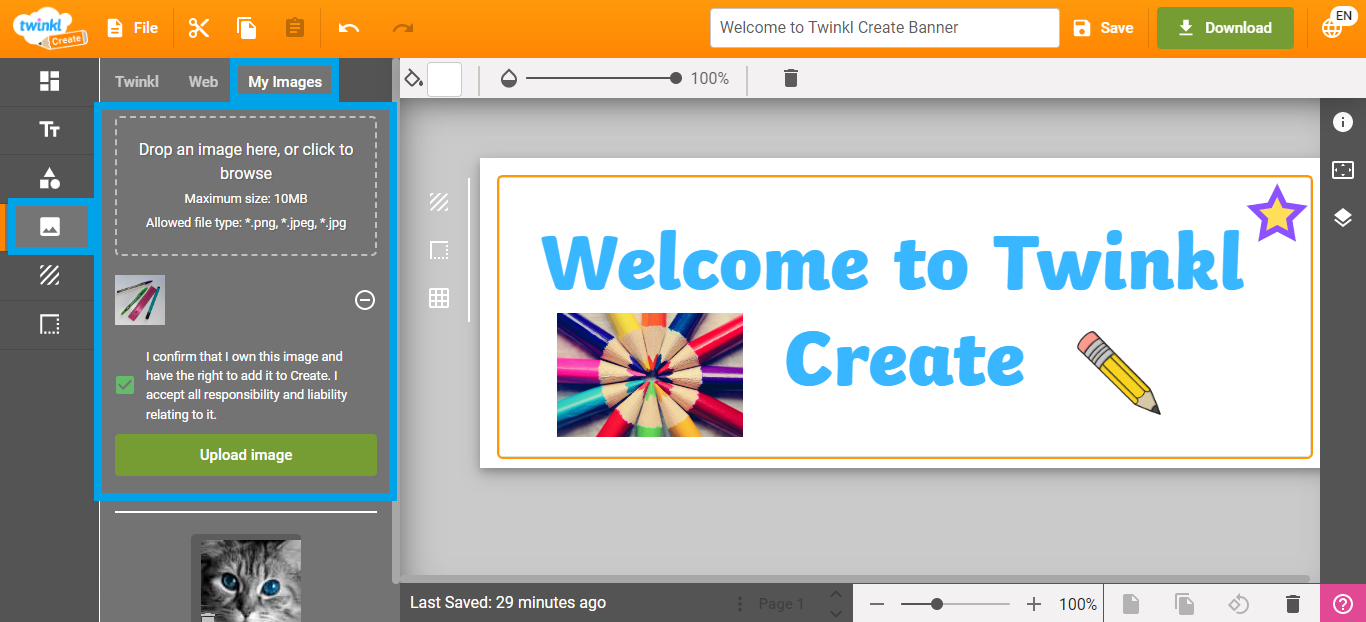Click the page up arrow
The image size is (1366, 622).
point(835,595)
